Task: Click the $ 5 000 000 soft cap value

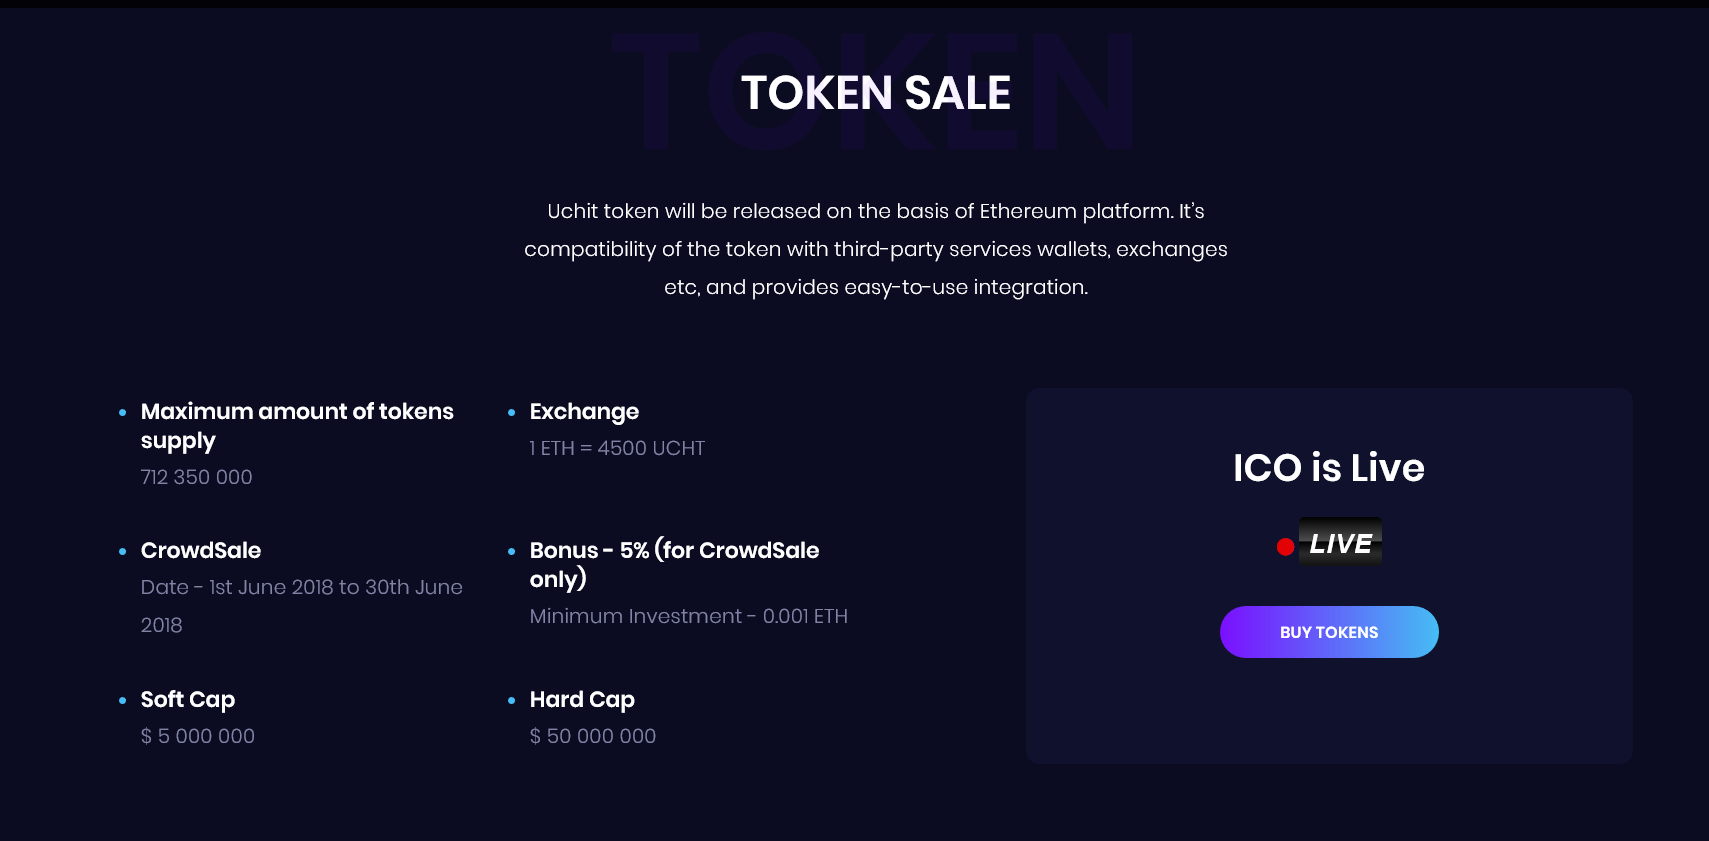Action: coord(198,736)
